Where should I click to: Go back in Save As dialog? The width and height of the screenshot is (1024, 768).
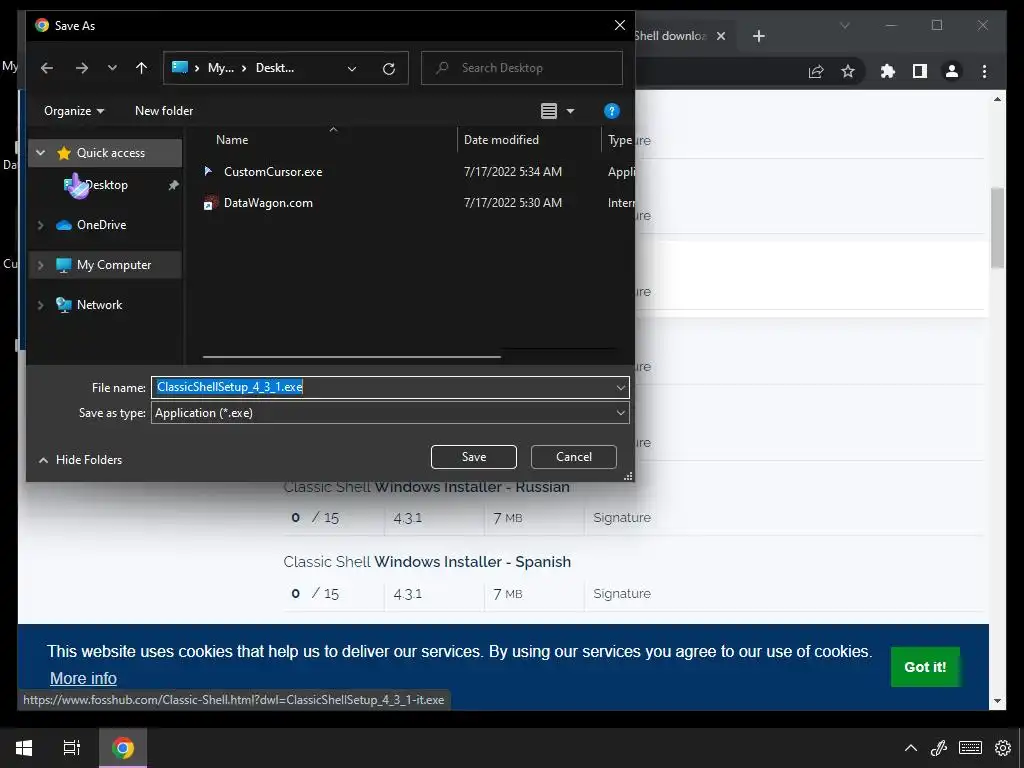pos(46,68)
